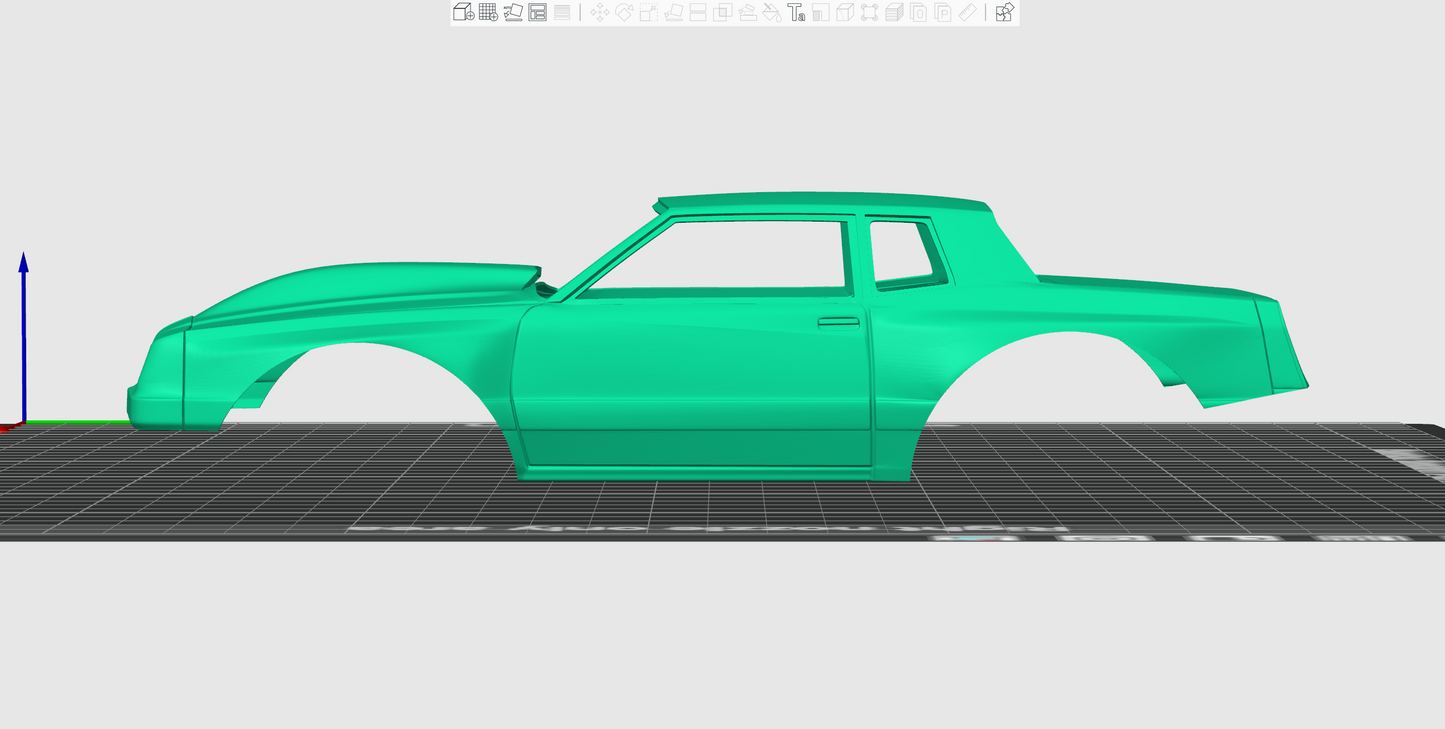Screen dimensions: 1445x729
Task: Click the Auto orient icon
Action: tap(513, 12)
